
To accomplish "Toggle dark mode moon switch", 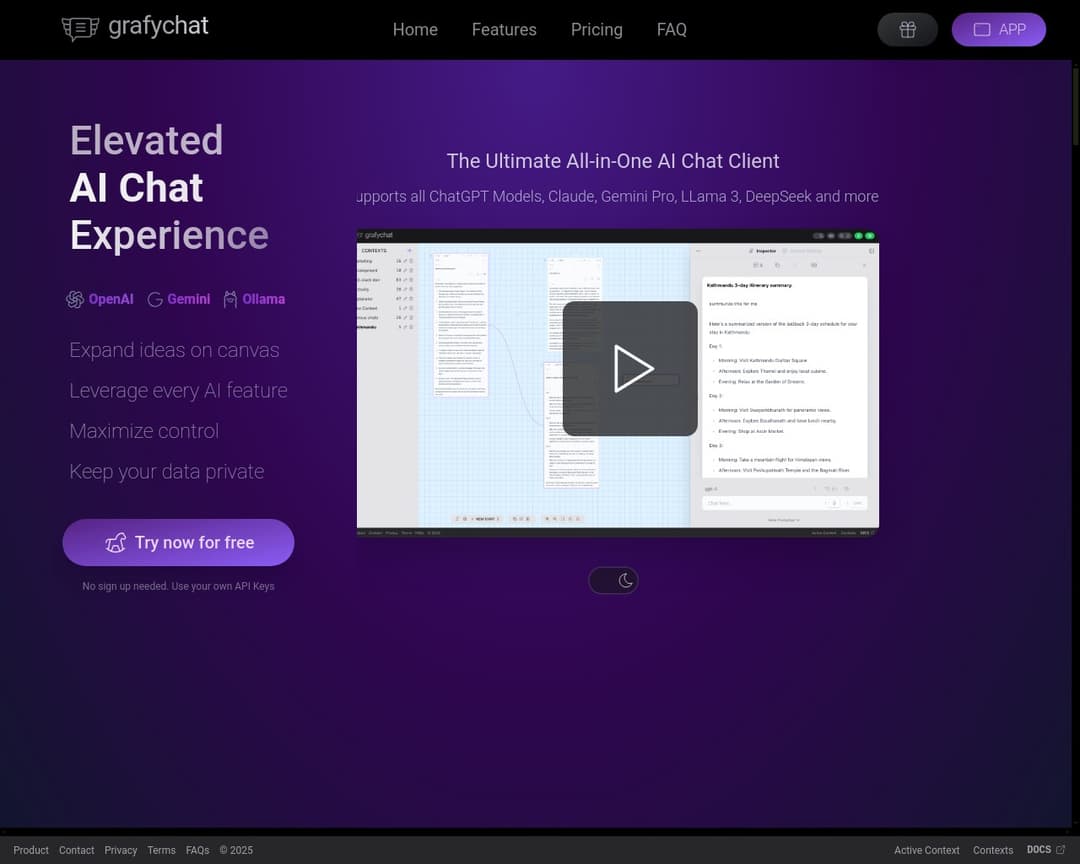I will point(613,581).
